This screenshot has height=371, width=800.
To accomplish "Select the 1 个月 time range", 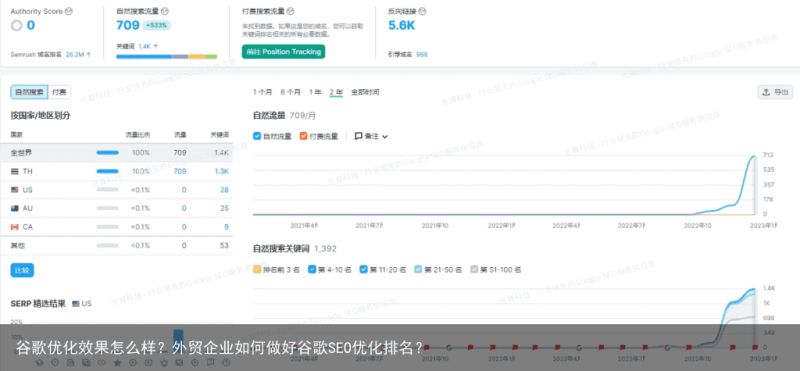I will pos(262,92).
